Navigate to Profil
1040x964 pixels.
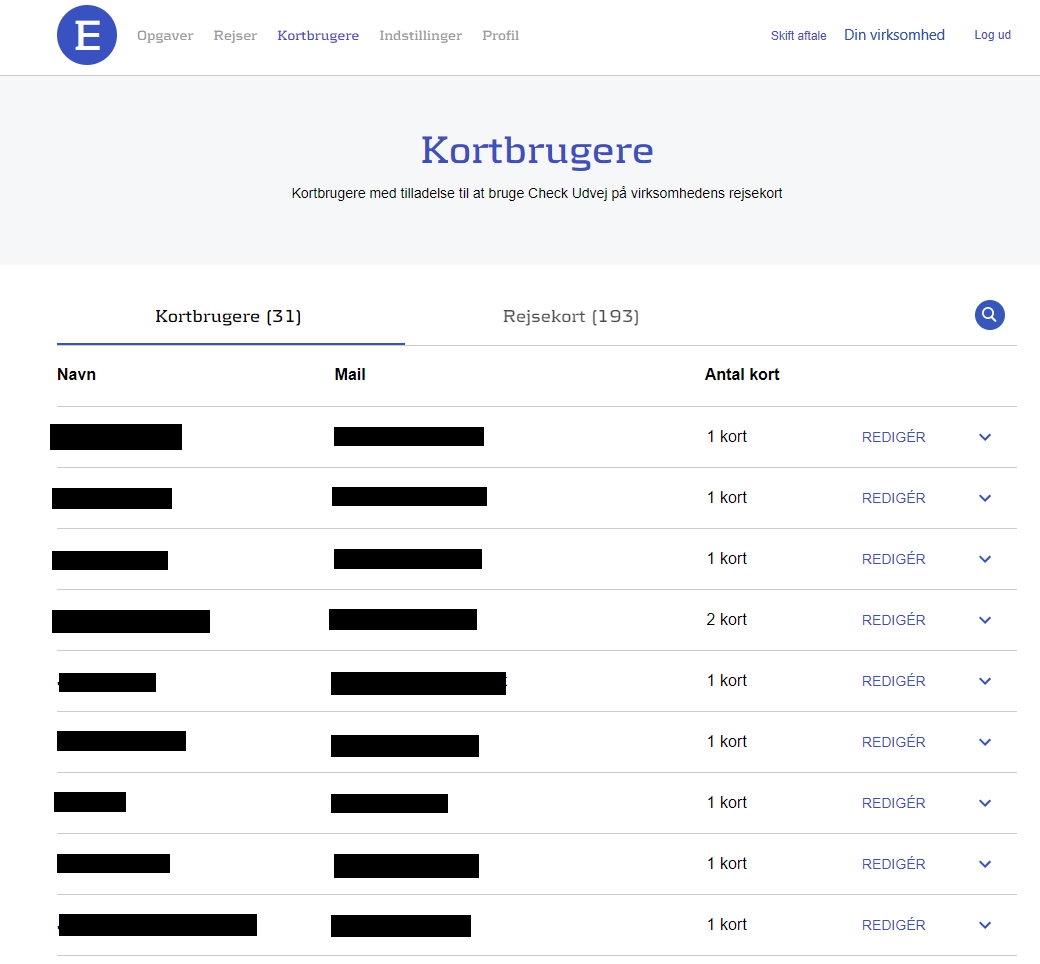(x=500, y=36)
